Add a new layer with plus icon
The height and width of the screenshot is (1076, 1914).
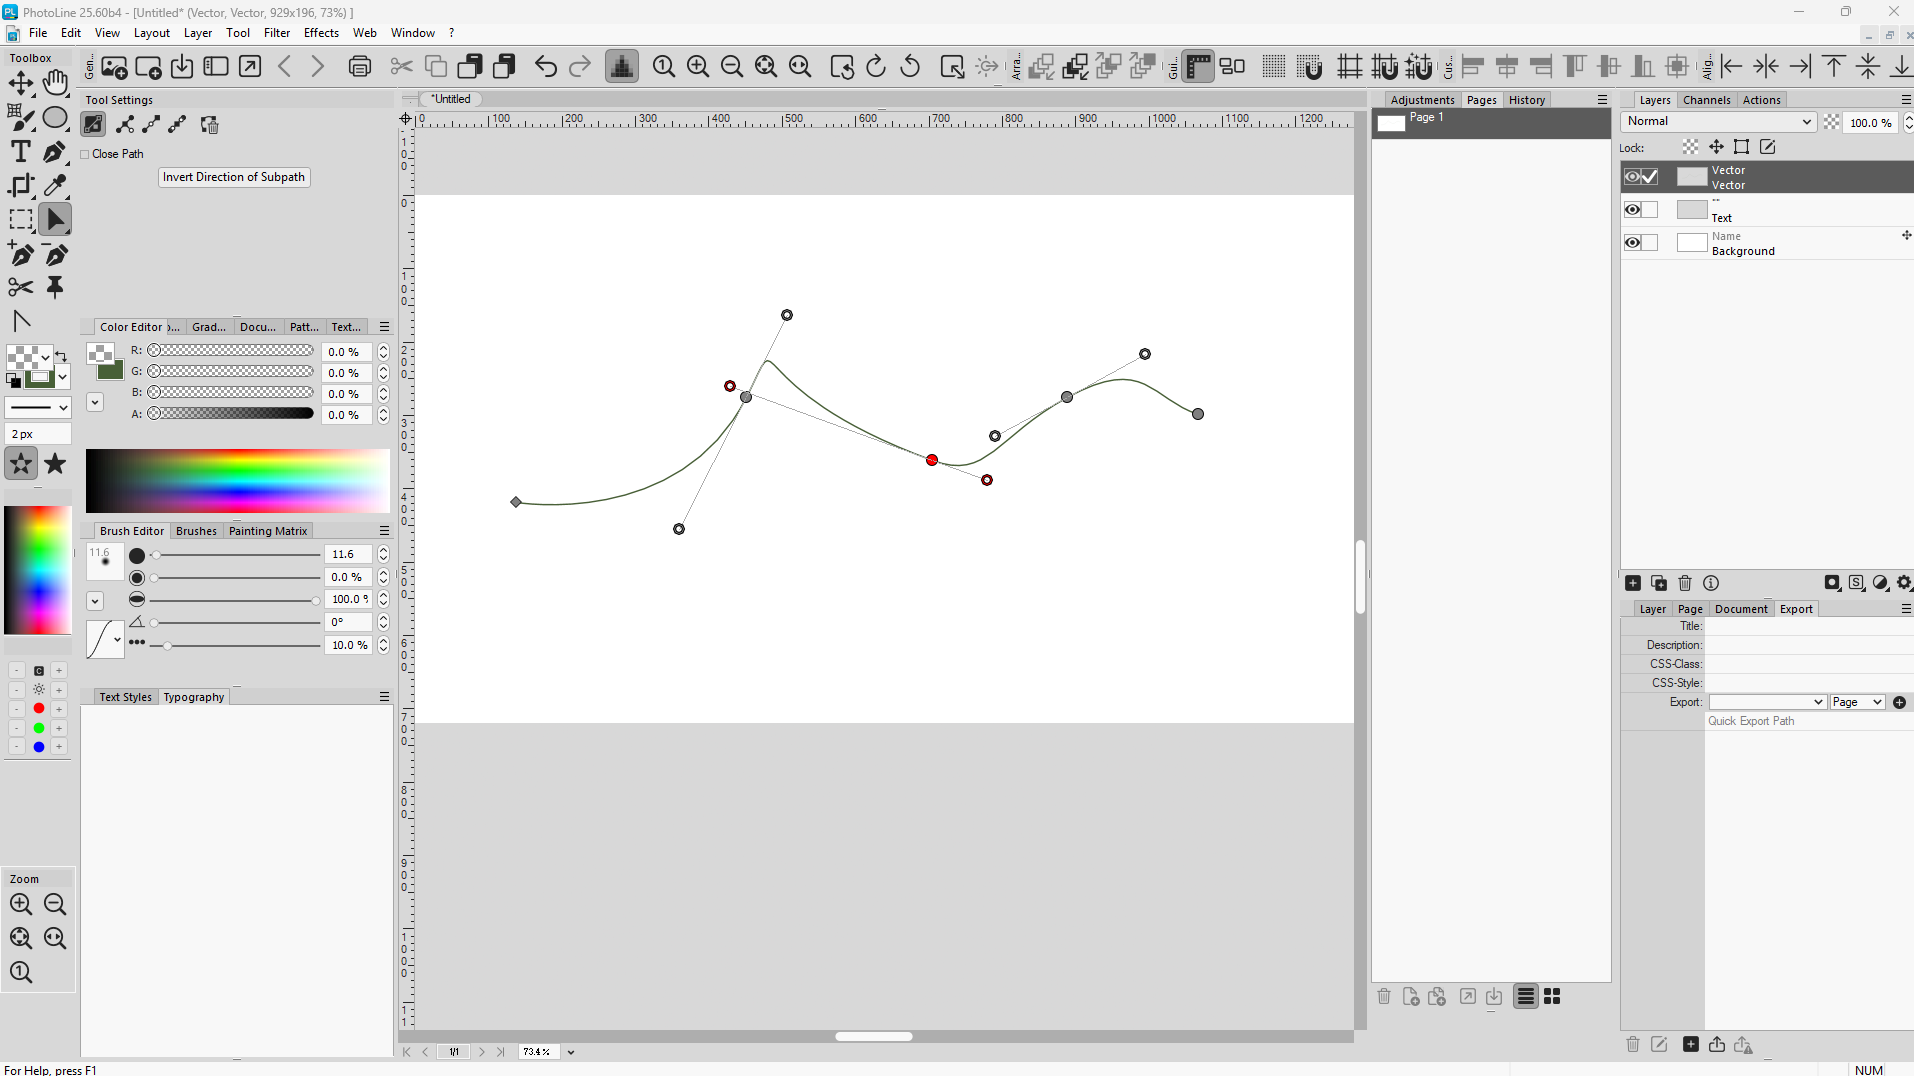[1633, 583]
